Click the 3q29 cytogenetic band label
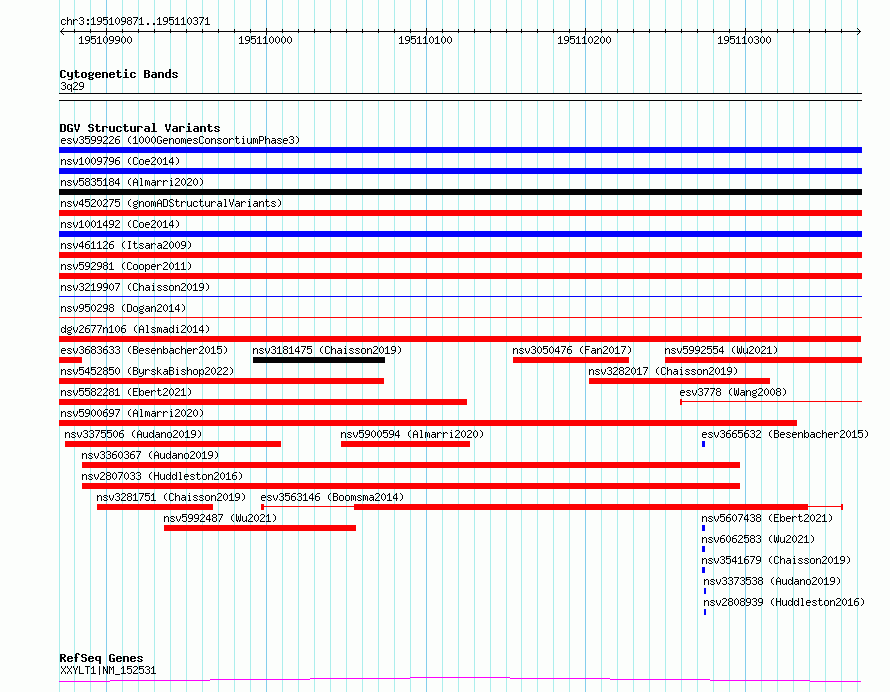The width and height of the screenshot is (890, 692). click(72, 86)
